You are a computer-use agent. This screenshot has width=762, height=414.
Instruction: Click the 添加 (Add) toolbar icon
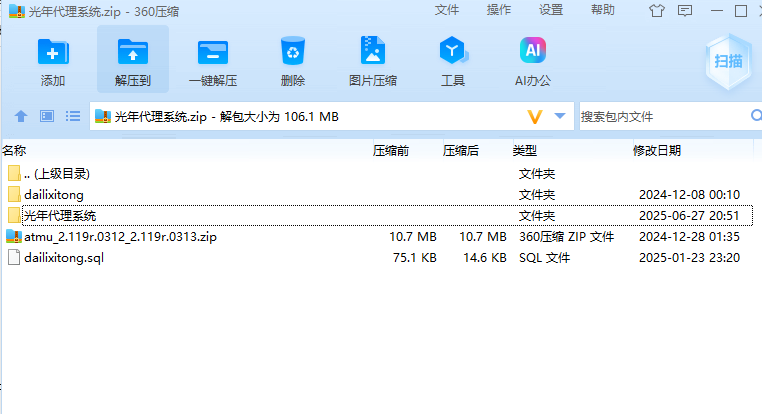53,52
